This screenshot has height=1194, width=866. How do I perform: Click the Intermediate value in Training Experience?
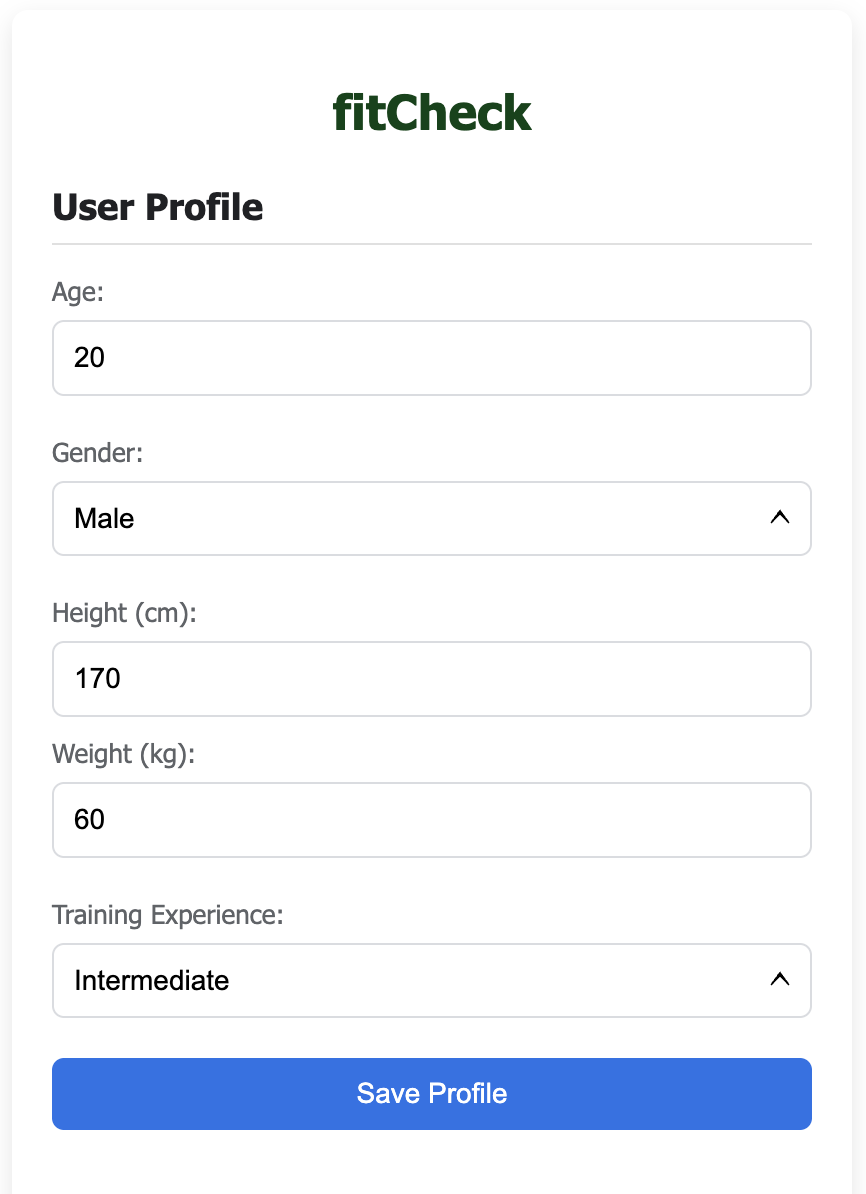(x=152, y=981)
